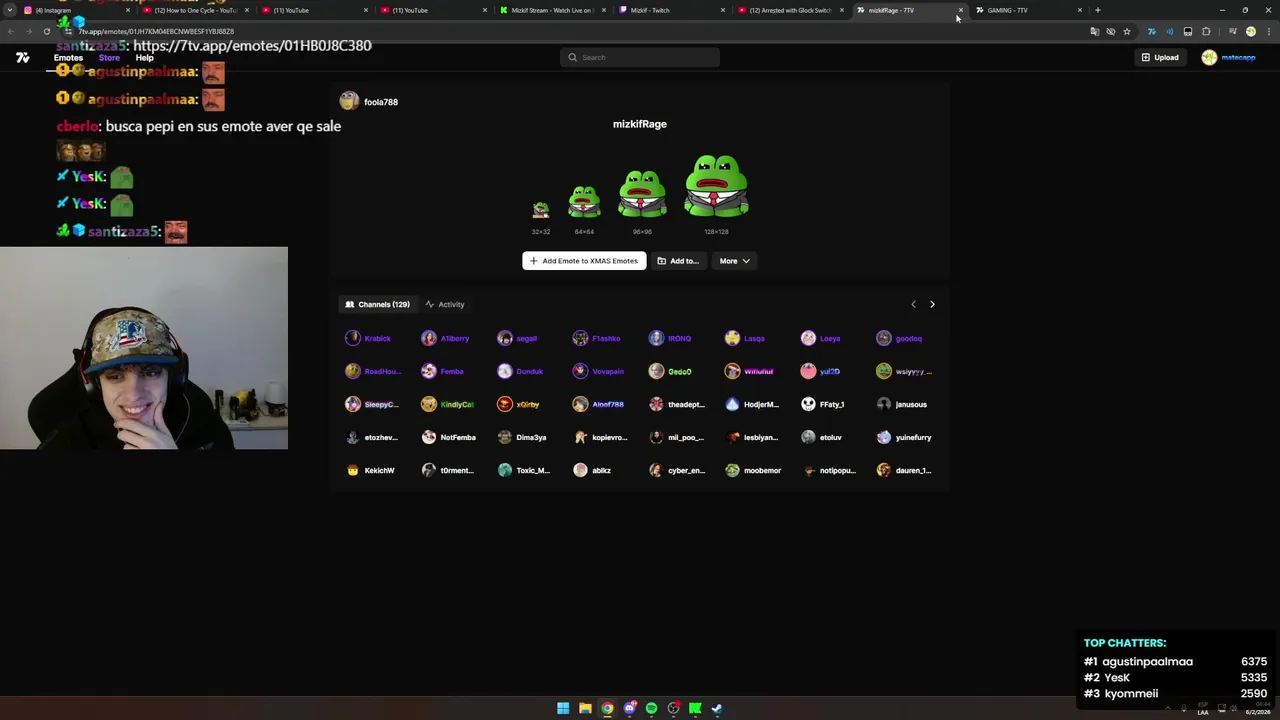Open ablkz channel entry
Screen dimensions: 1280x720
[592, 470]
